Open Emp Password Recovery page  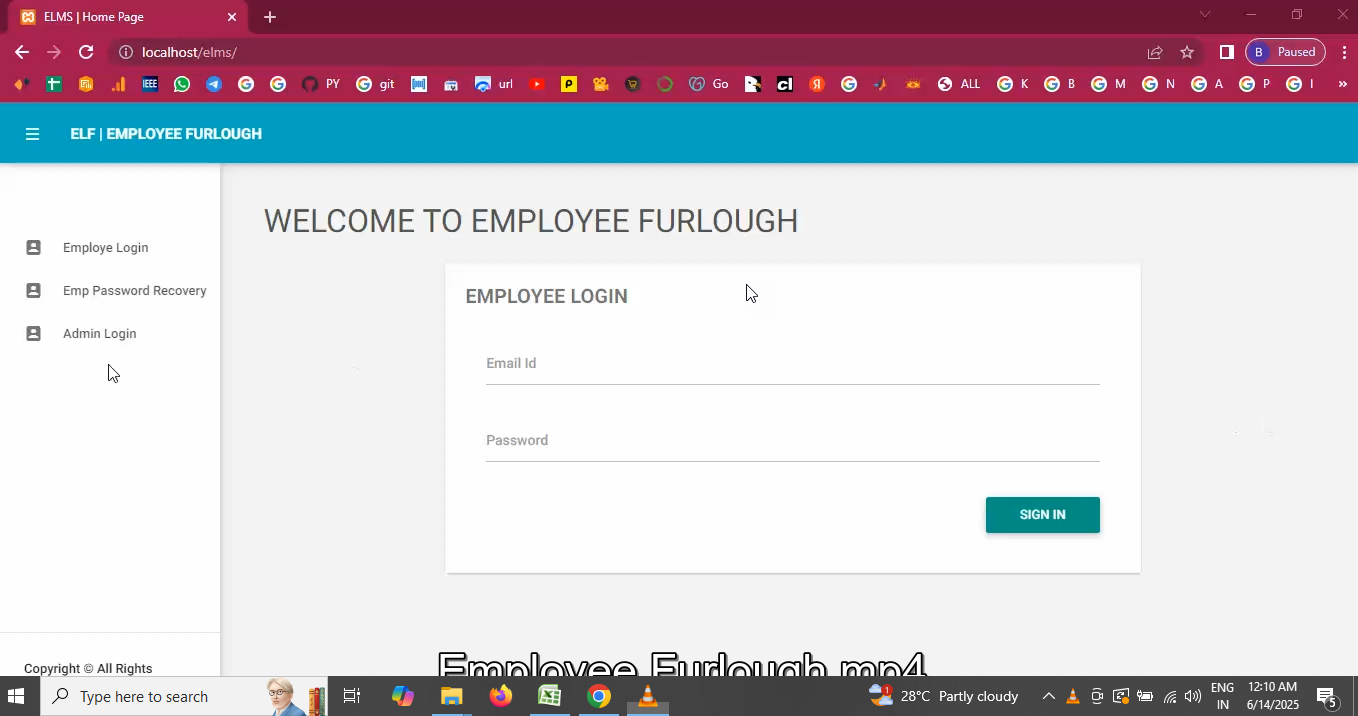coord(134,291)
